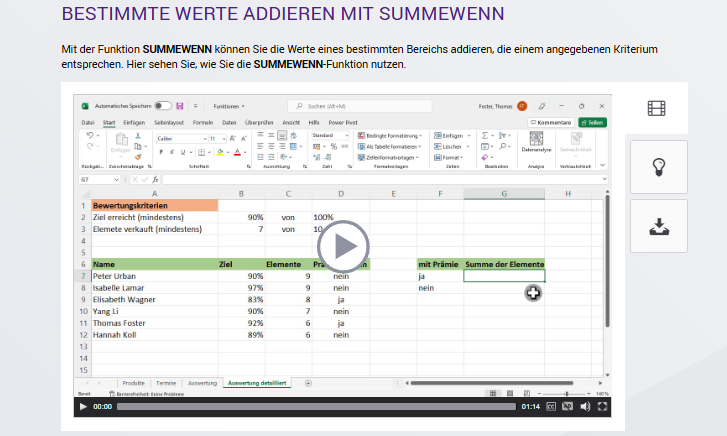Toggle the Automatisches Speichern switch

click(x=163, y=106)
